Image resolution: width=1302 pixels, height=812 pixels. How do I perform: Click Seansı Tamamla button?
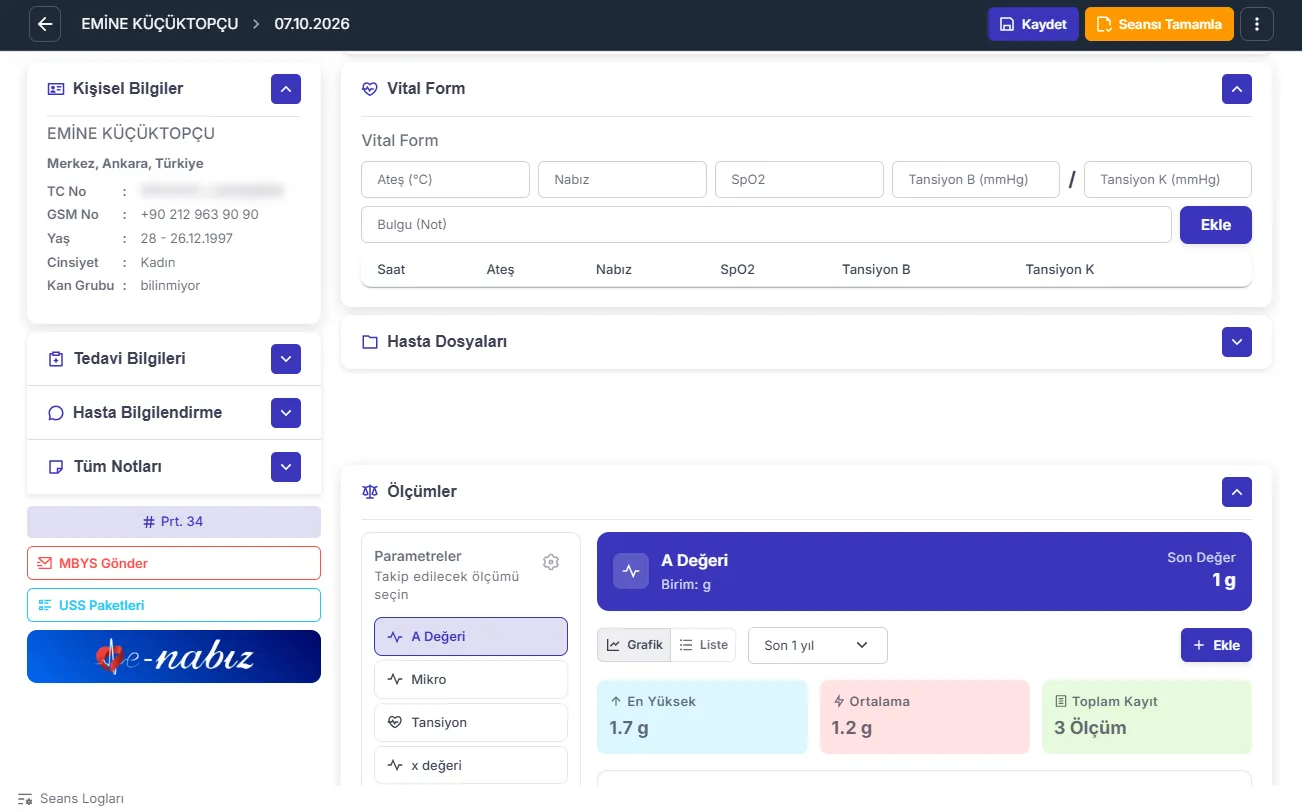tap(1159, 24)
